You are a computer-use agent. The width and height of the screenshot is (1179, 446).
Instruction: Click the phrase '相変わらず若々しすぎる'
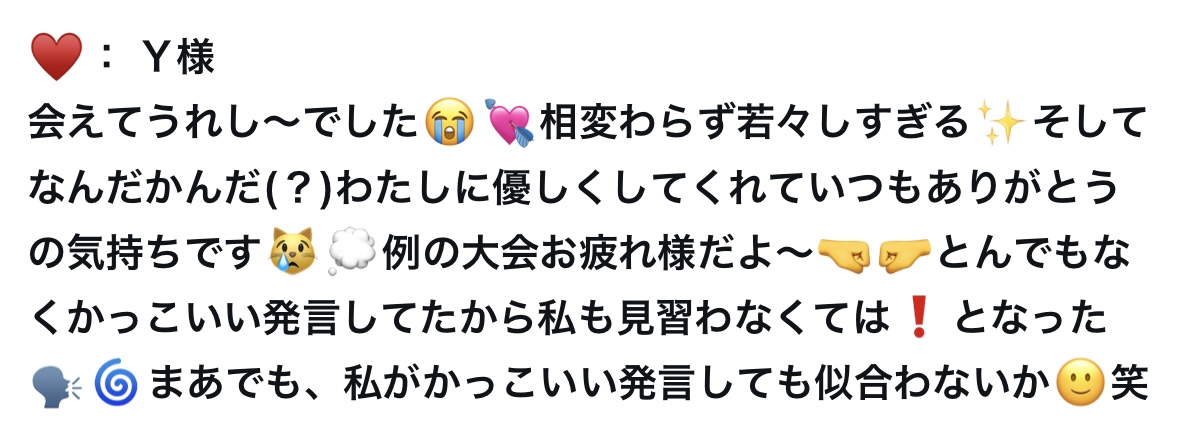tap(754, 123)
